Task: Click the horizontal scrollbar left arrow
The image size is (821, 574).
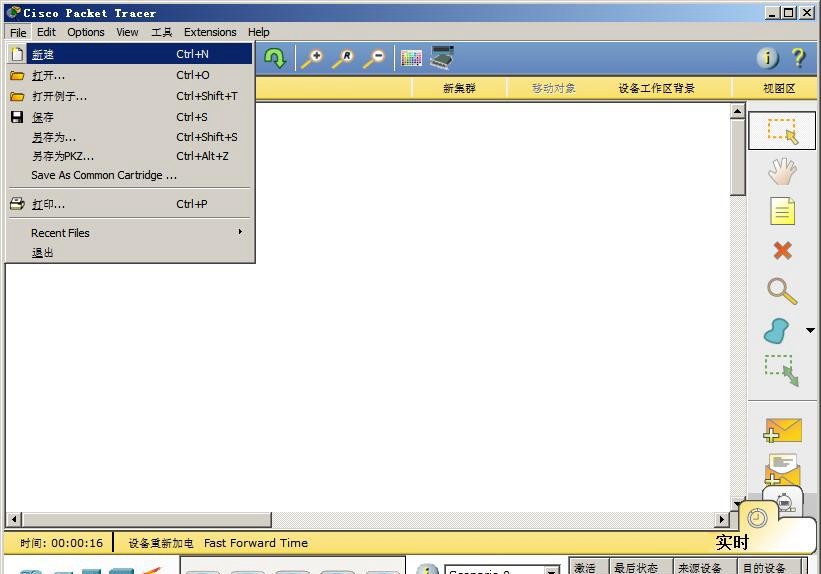Action: [14, 520]
